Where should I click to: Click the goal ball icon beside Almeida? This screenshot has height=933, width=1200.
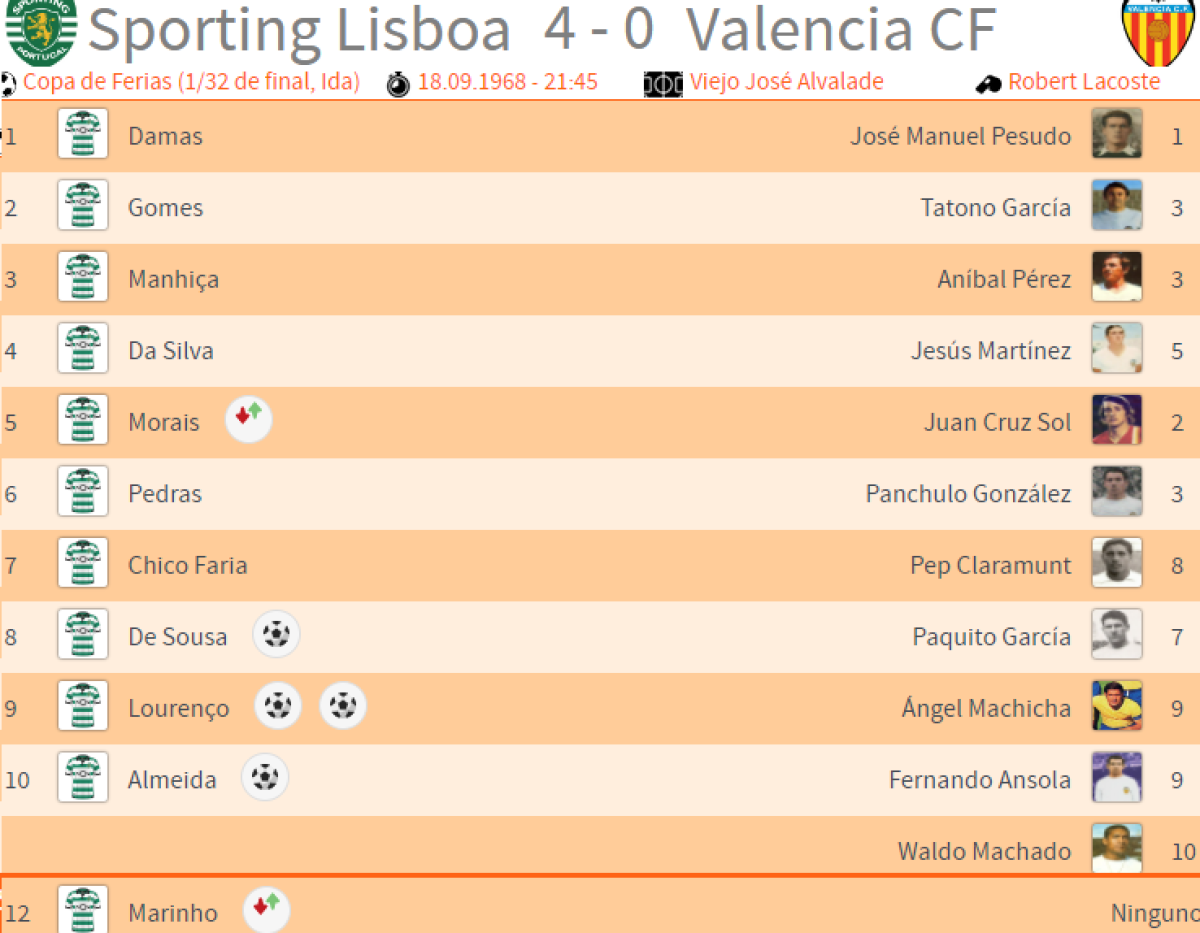tap(265, 778)
